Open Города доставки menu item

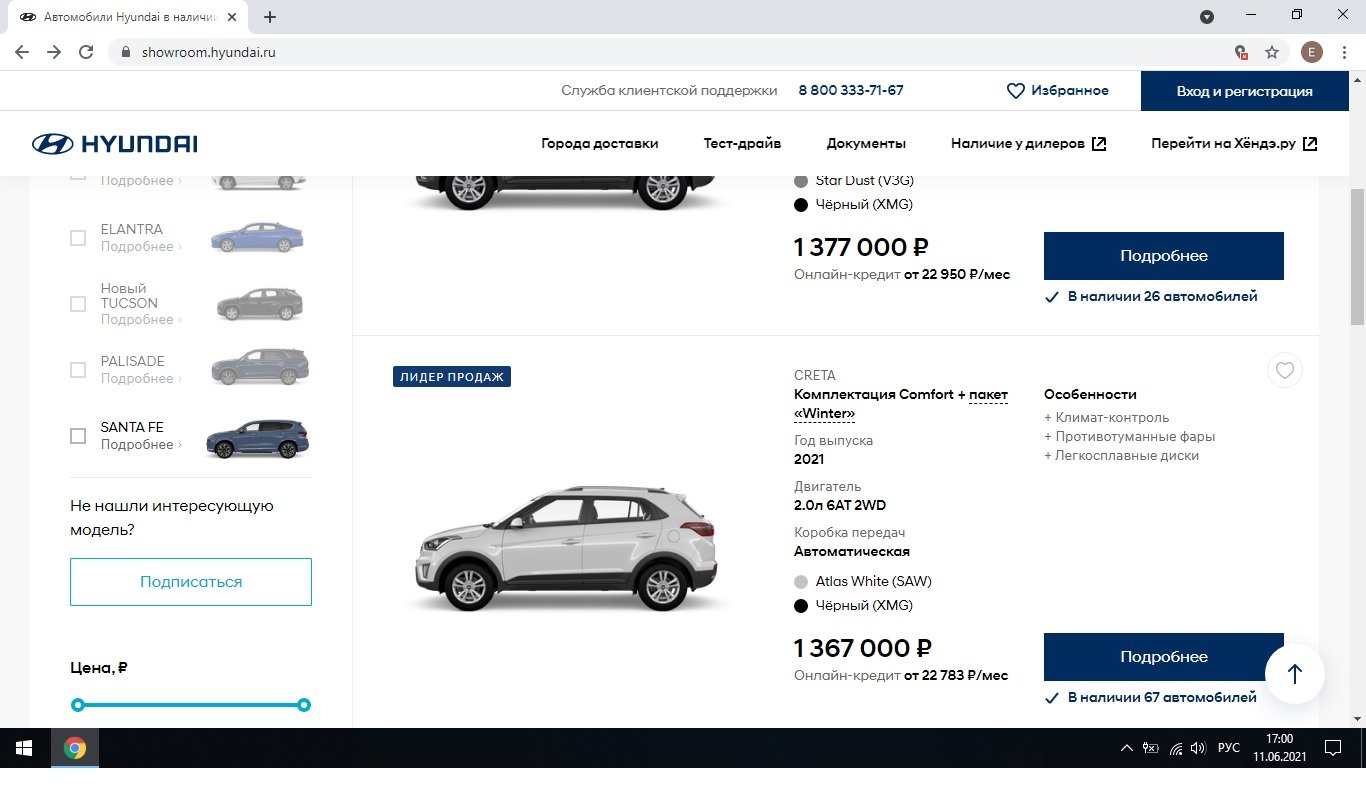(600, 144)
